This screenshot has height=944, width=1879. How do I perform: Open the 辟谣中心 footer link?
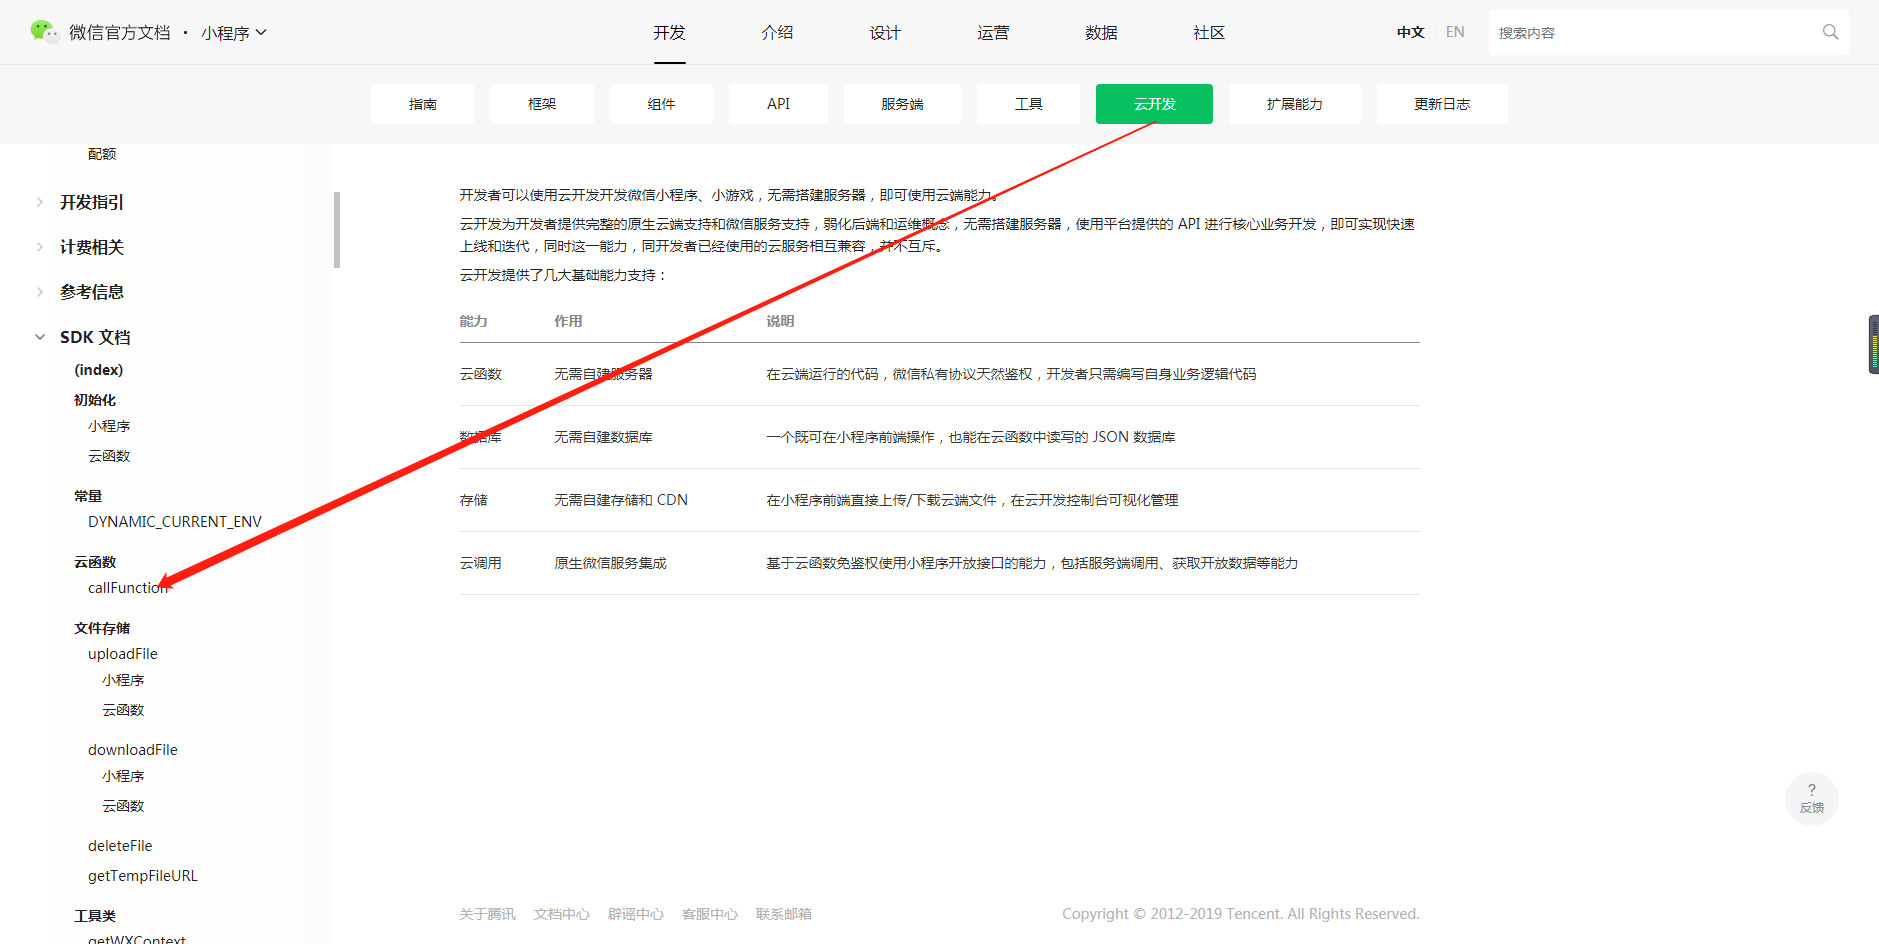point(636,914)
